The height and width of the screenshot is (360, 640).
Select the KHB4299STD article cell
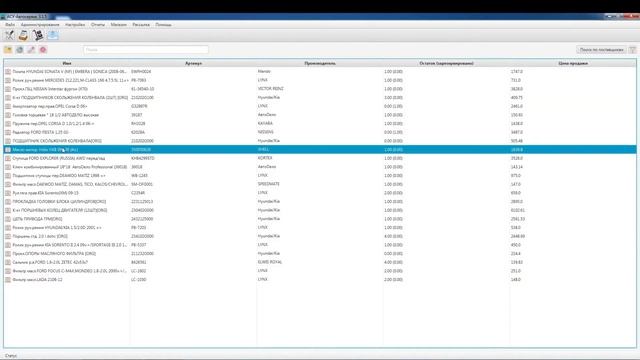point(143,158)
